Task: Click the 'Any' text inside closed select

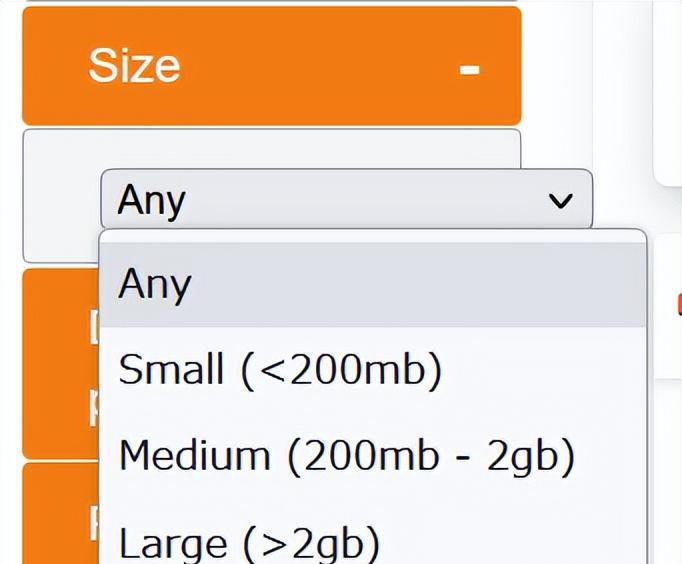Action: [152, 200]
